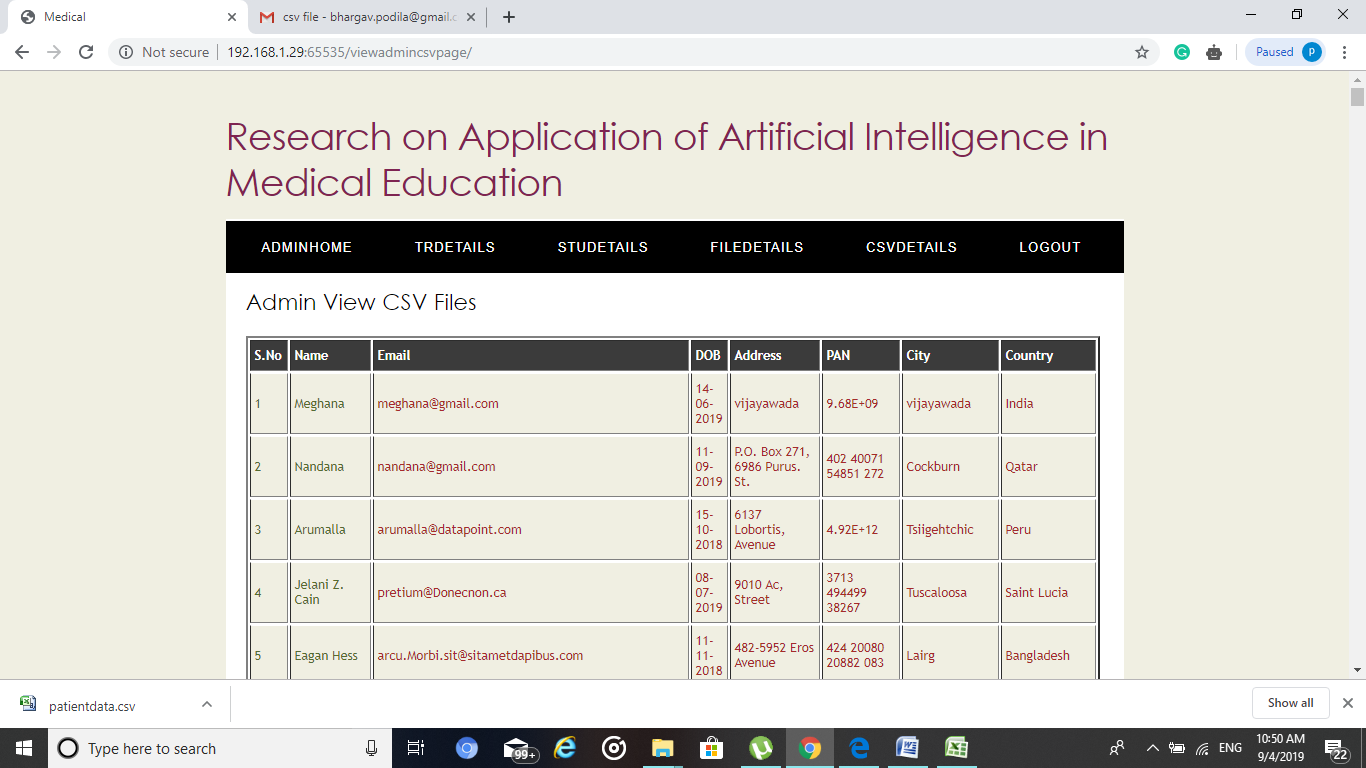Open the Windows Start menu
The height and width of the screenshot is (768, 1366).
click(x=24, y=748)
